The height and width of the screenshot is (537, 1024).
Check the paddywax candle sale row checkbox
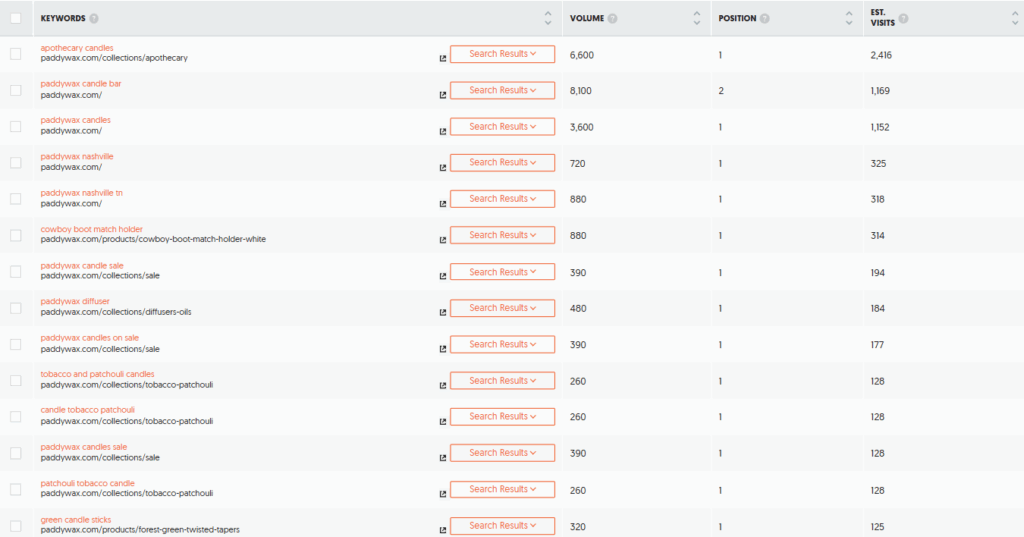click(16, 272)
